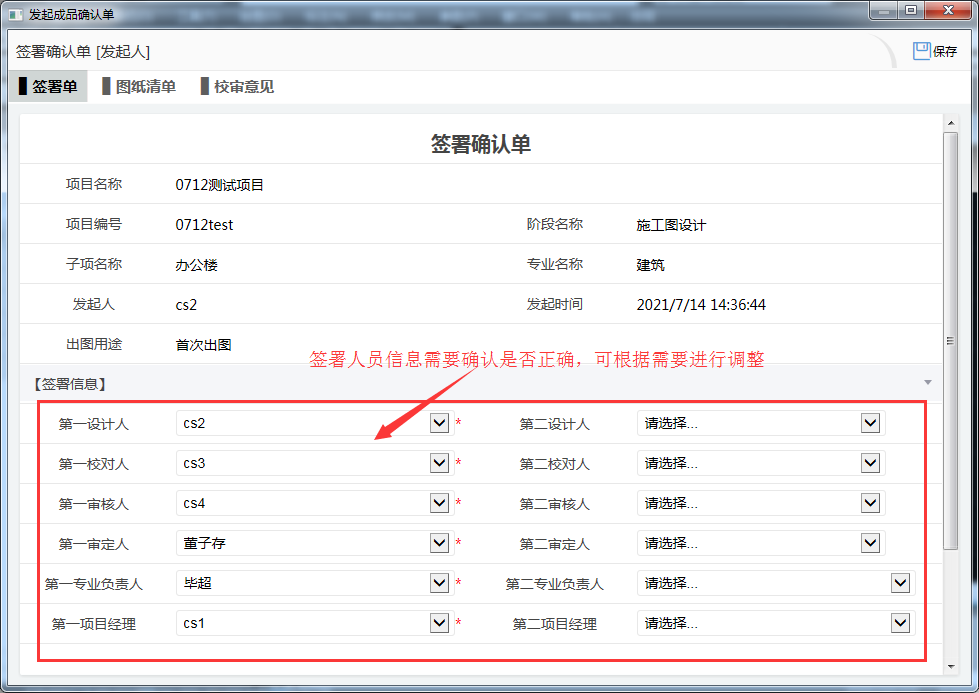Image resolution: width=979 pixels, height=693 pixels.
Task: Open the 第一审定人 dropdown list
Action: tap(439, 543)
